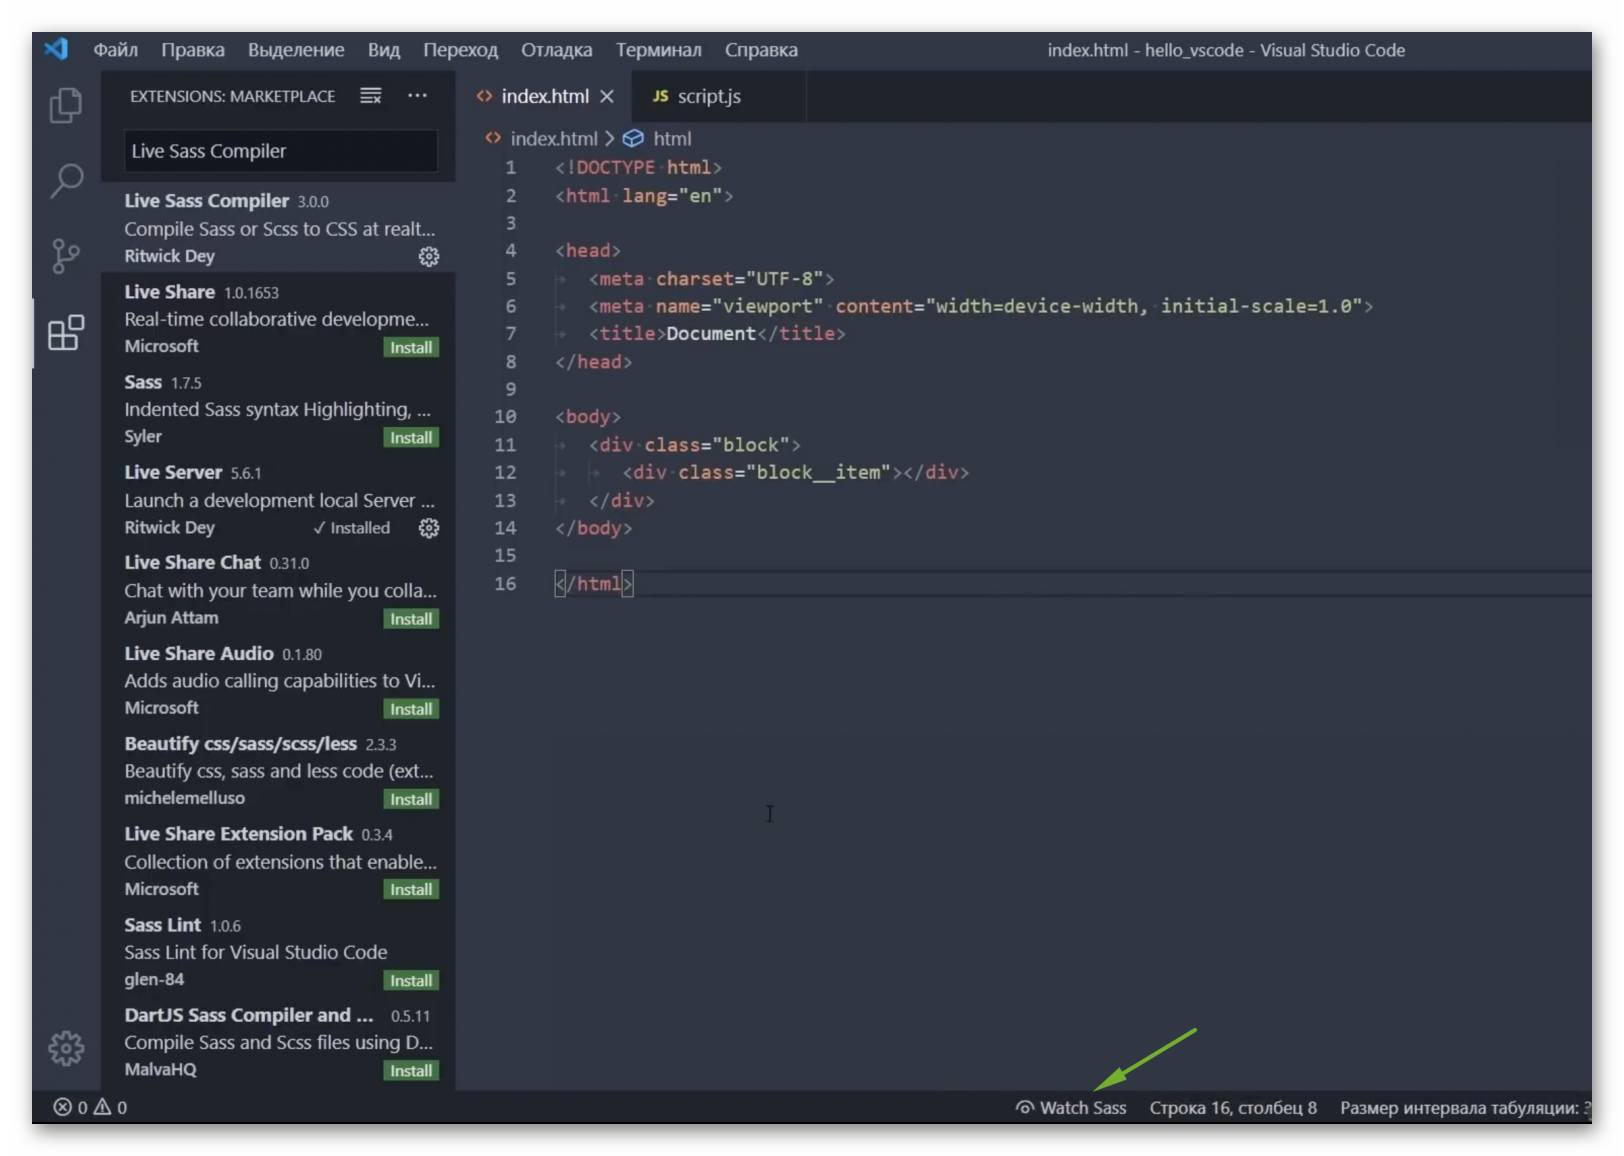Viewport: 1624px width, 1156px height.
Task: Open the Manage gear in activity bar
Action: tap(66, 1048)
